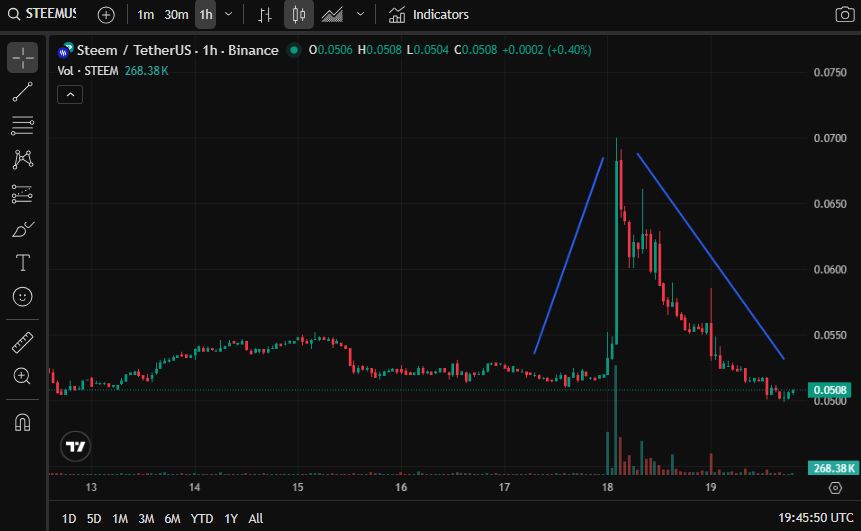This screenshot has height=531, width=861.
Task: Open chart axis settings gear icon
Action: (x=835, y=488)
